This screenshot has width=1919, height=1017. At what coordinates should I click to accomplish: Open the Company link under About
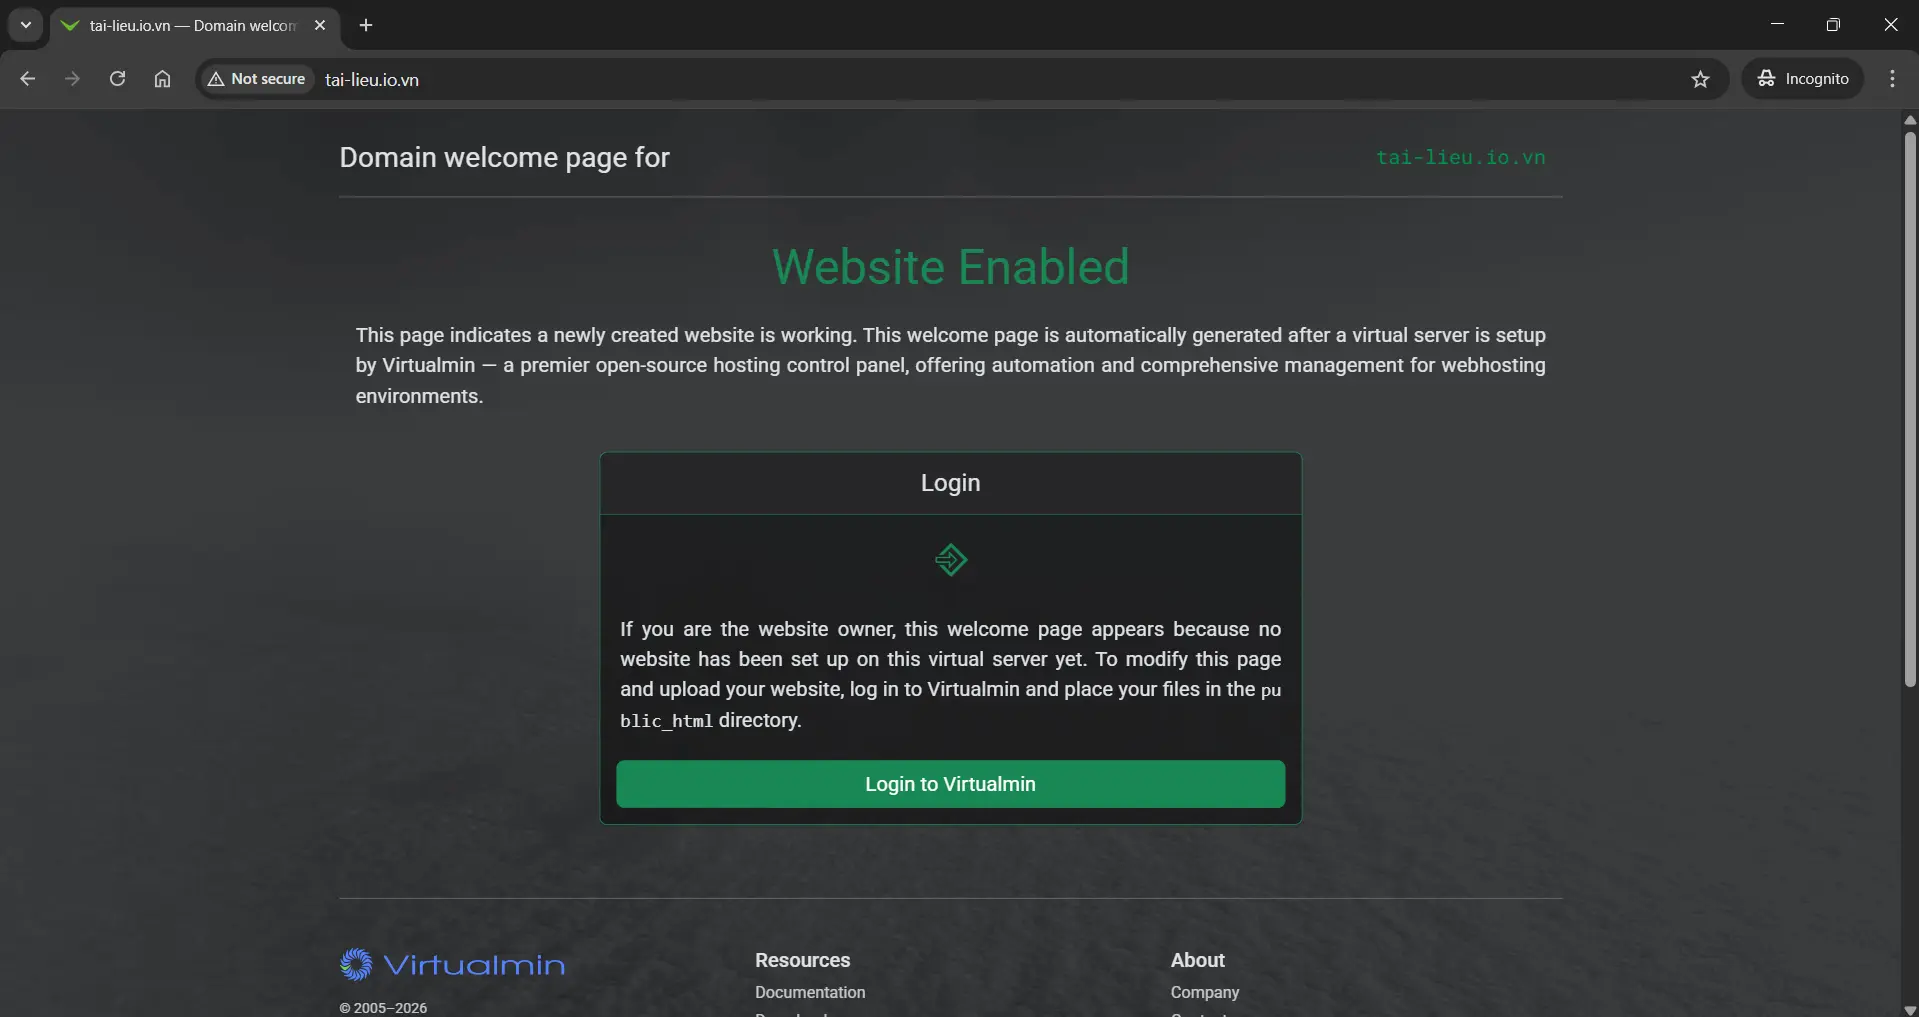coord(1205,992)
